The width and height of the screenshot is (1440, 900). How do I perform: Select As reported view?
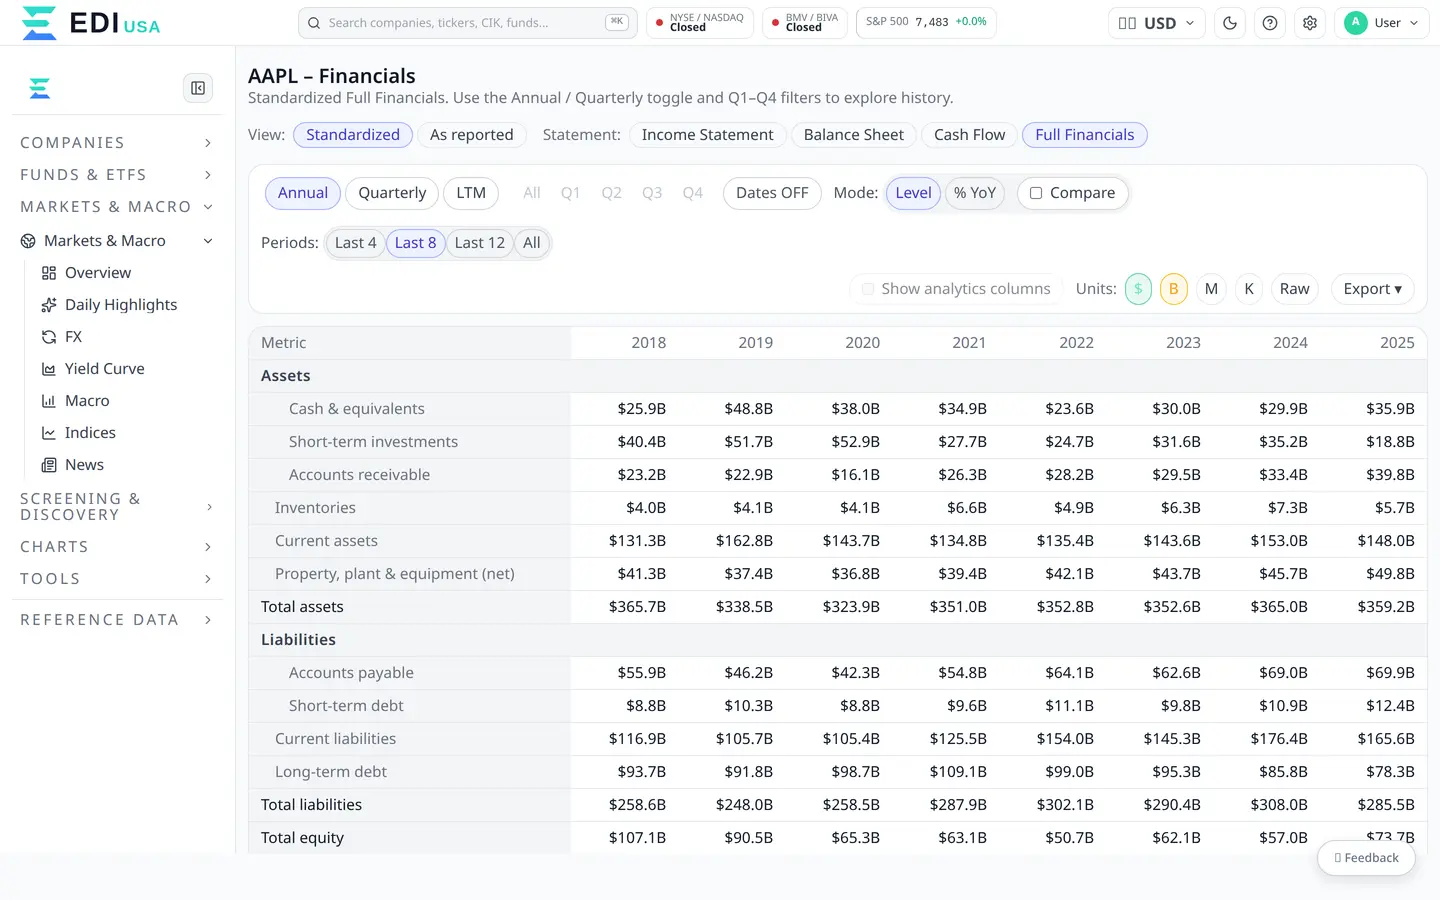coord(471,135)
